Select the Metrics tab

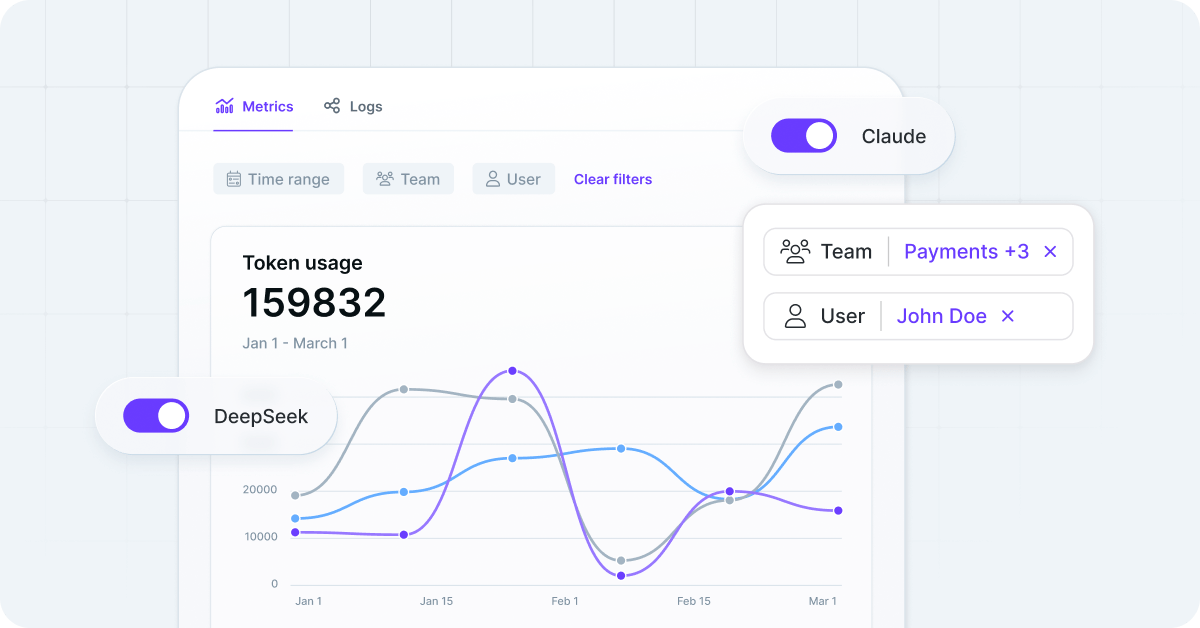click(x=254, y=105)
